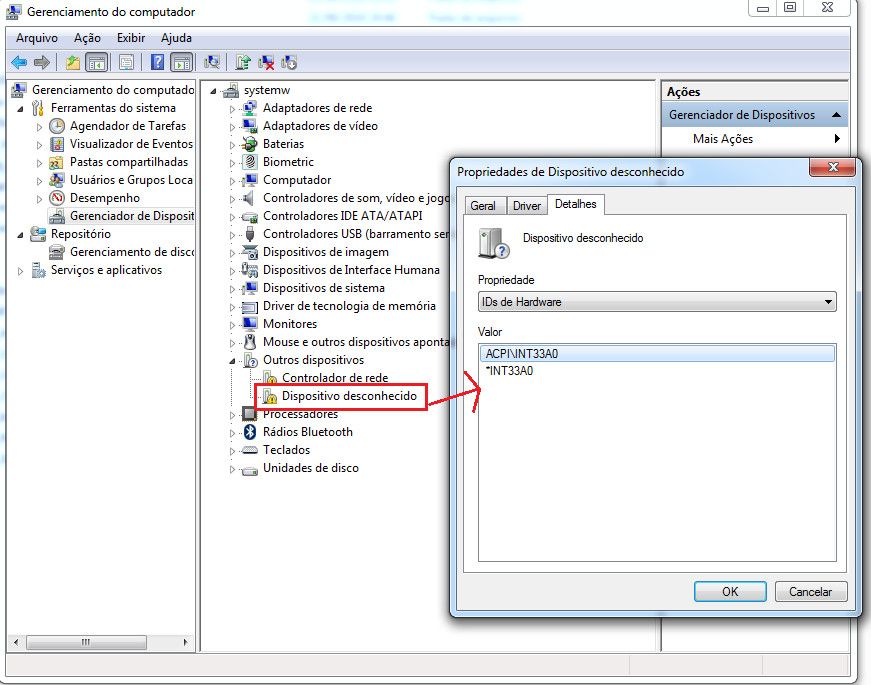Click the OK button
Screen dimensions: 871x685
[x=729, y=591]
